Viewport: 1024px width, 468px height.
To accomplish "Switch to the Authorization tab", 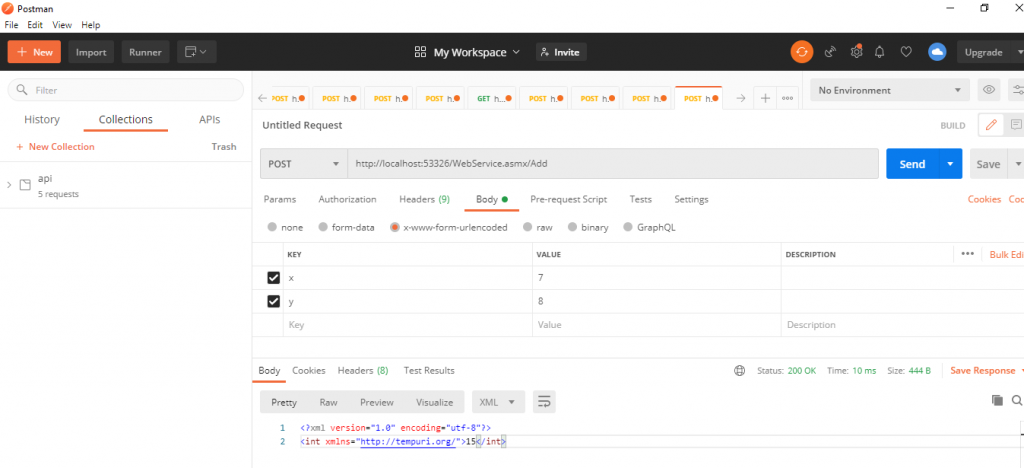I will [347, 199].
